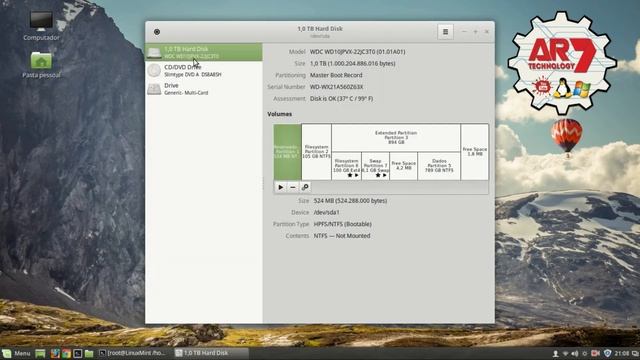
Task: Select the Swap Partition 7 block
Action: (x=376, y=166)
